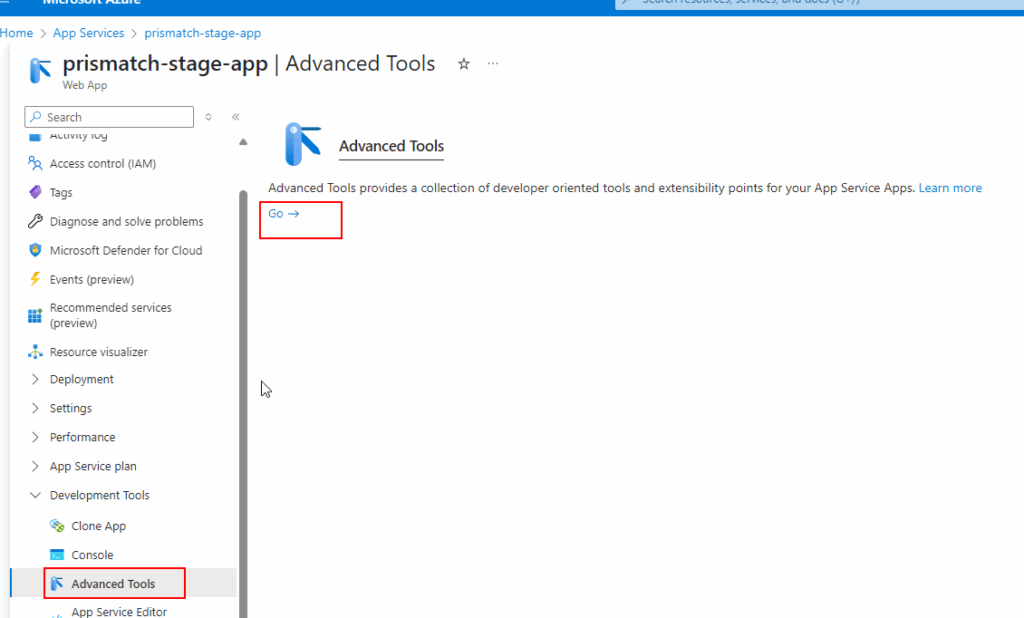1024x618 pixels.
Task: Click the Events (preview) lightning icon
Action: click(x=35, y=279)
